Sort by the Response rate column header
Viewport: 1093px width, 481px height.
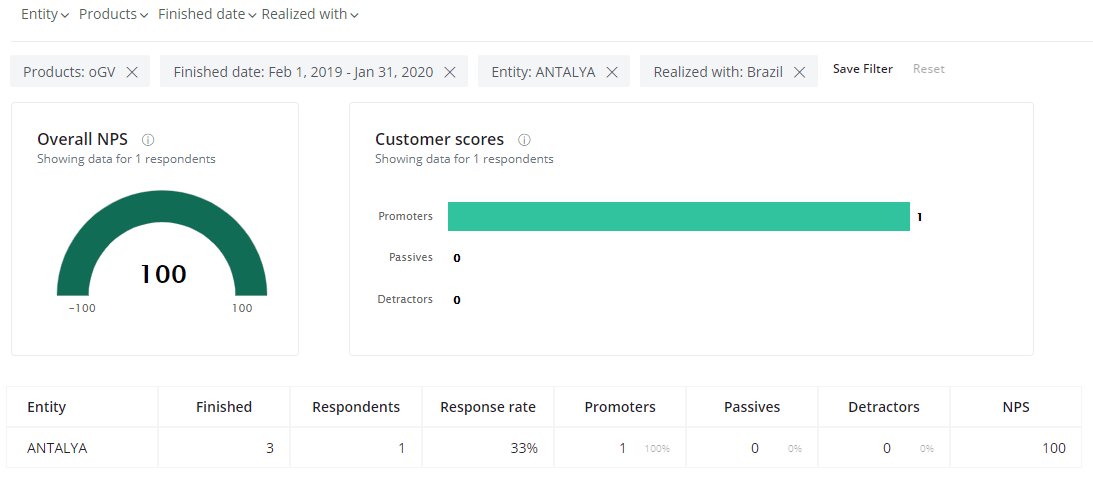488,407
